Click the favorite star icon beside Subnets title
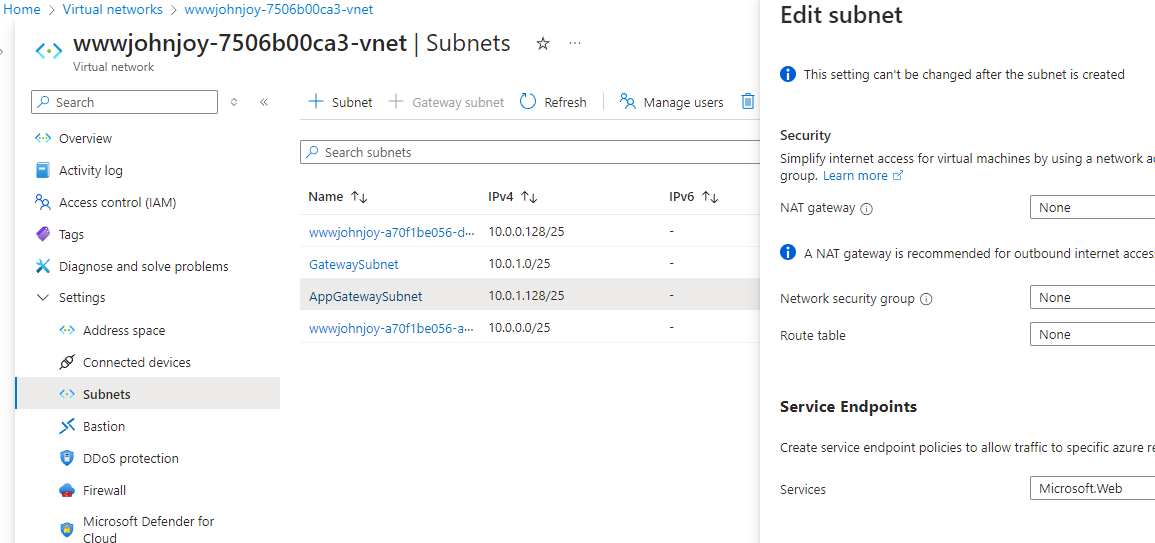 coord(543,44)
